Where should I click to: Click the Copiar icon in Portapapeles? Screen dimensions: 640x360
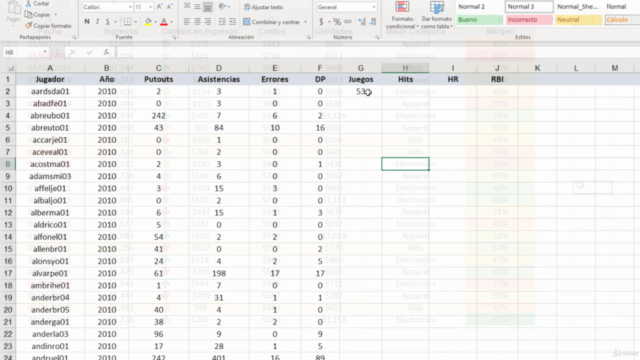(x=28, y=15)
